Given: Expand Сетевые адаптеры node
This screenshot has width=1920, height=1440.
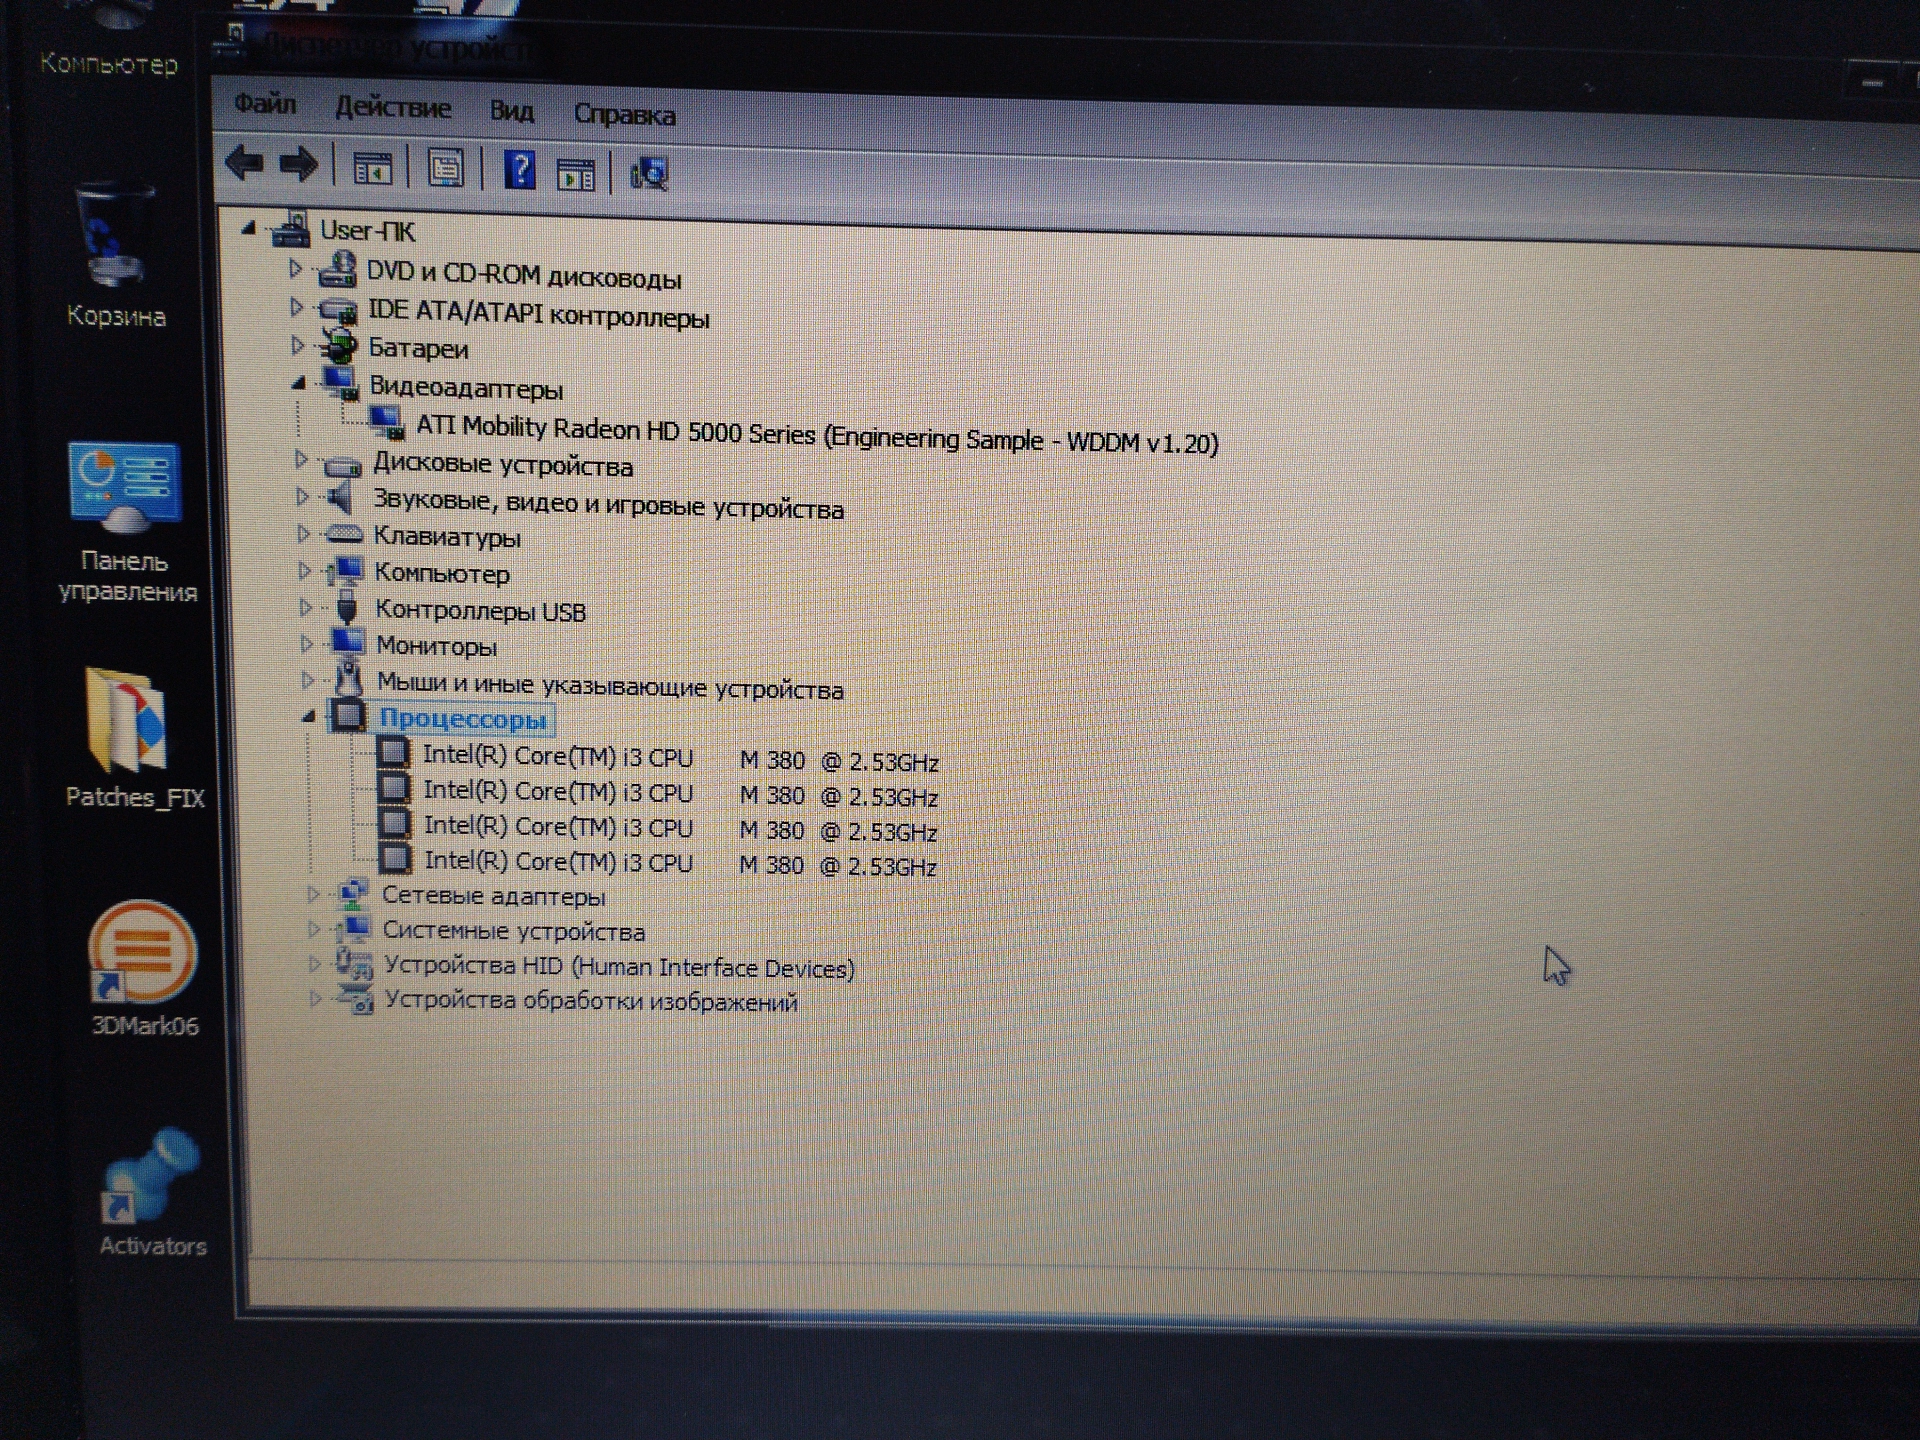Looking at the screenshot, I should pos(313,894).
